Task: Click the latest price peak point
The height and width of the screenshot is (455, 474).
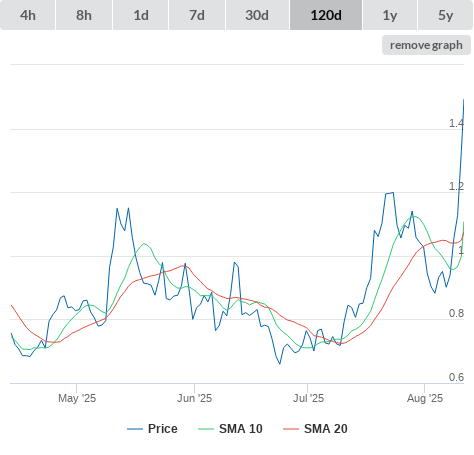Action: click(x=464, y=99)
